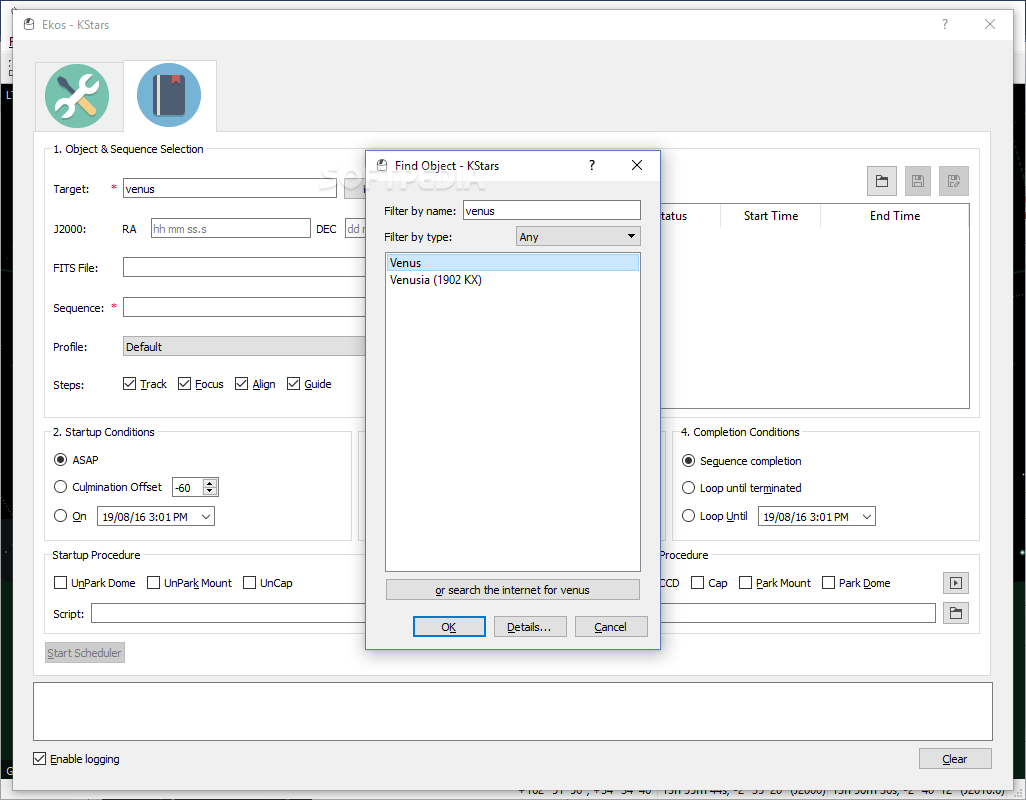Browse for shutdown script folder icon
Viewport: 1026px width, 800px height.
956,613
